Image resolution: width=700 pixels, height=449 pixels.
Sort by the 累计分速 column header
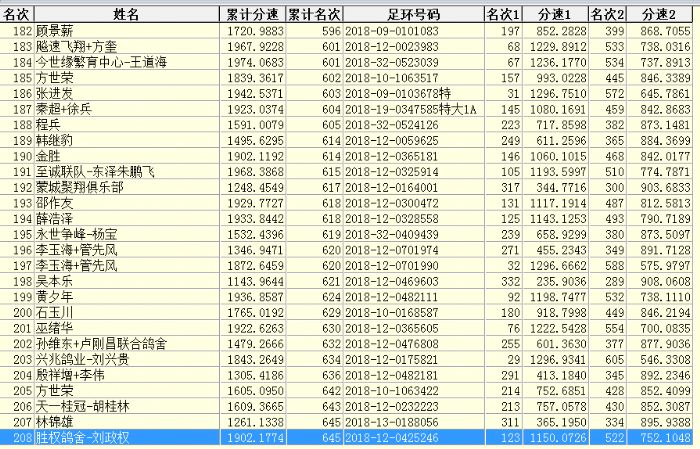point(251,14)
